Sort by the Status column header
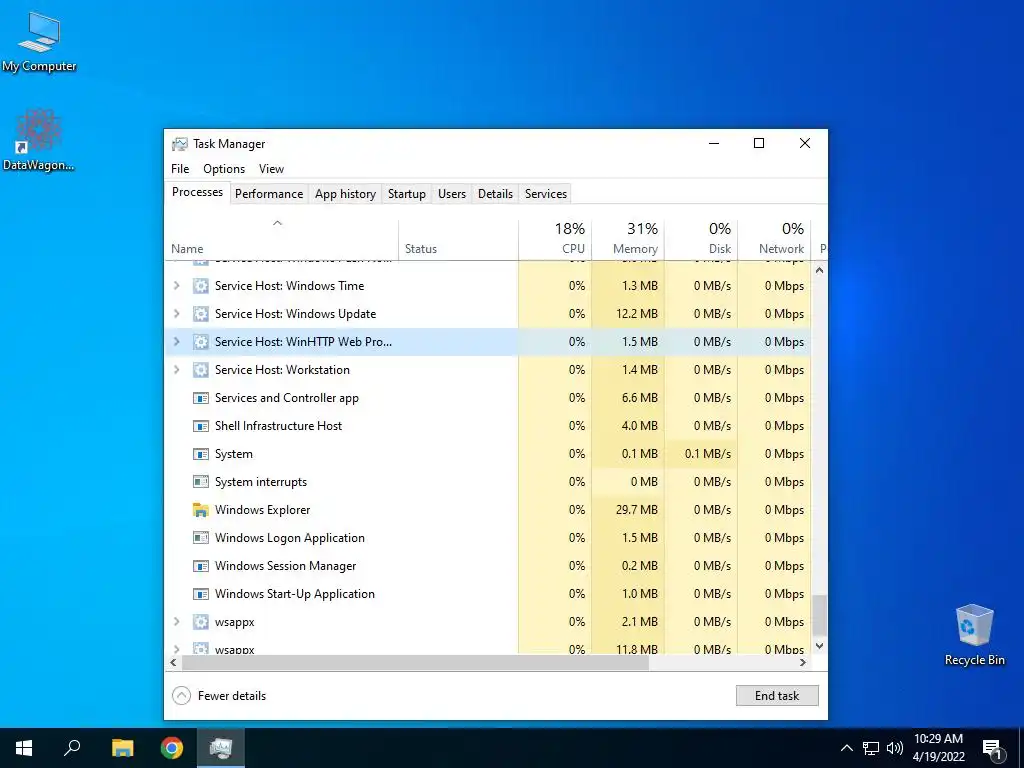This screenshot has width=1024, height=768. [x=458, y=239]
